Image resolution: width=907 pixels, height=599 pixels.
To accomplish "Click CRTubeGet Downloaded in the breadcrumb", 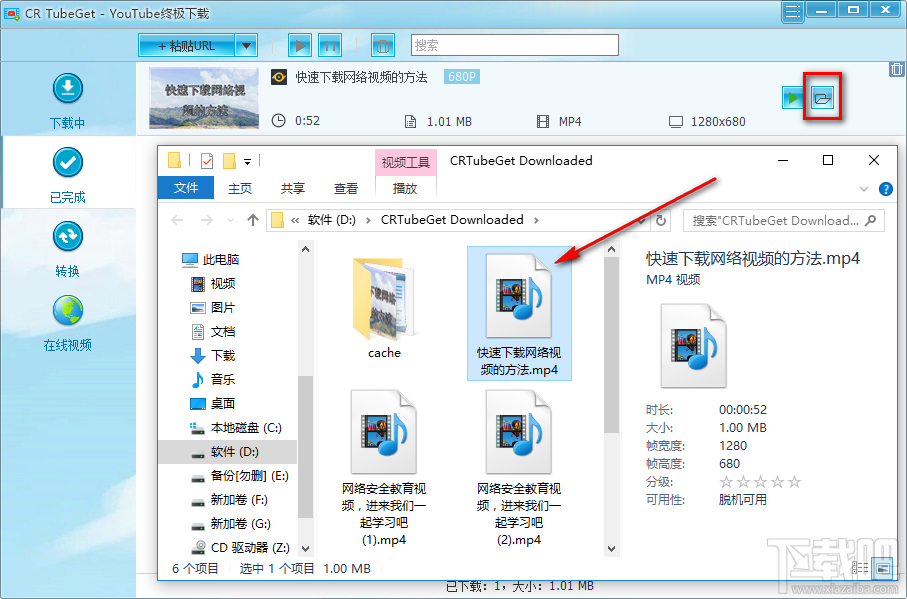I will 452,220.
